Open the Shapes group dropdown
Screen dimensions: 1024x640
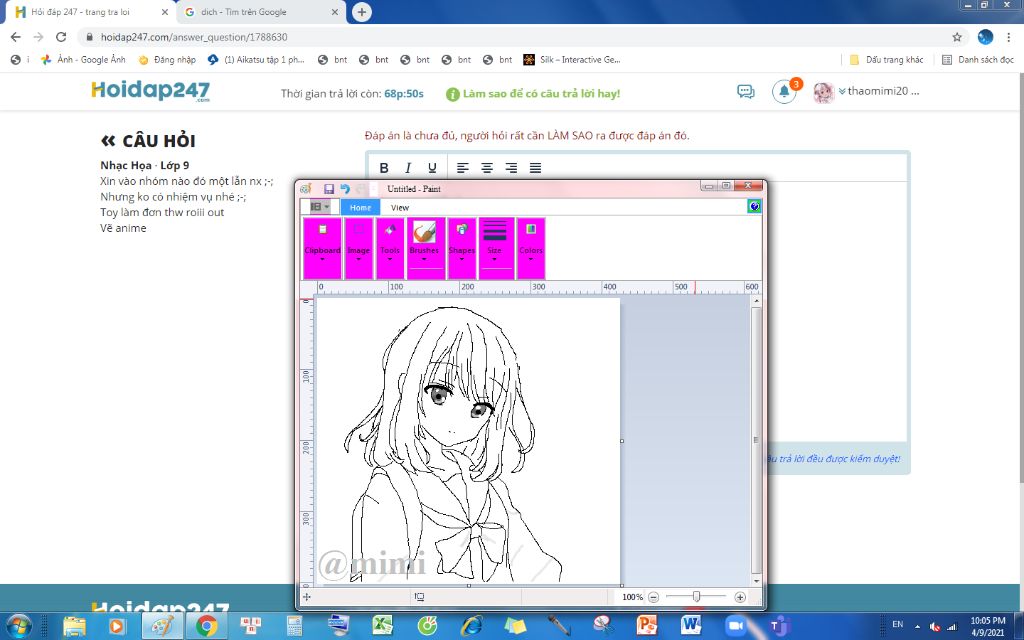click(x=462, y=249)
